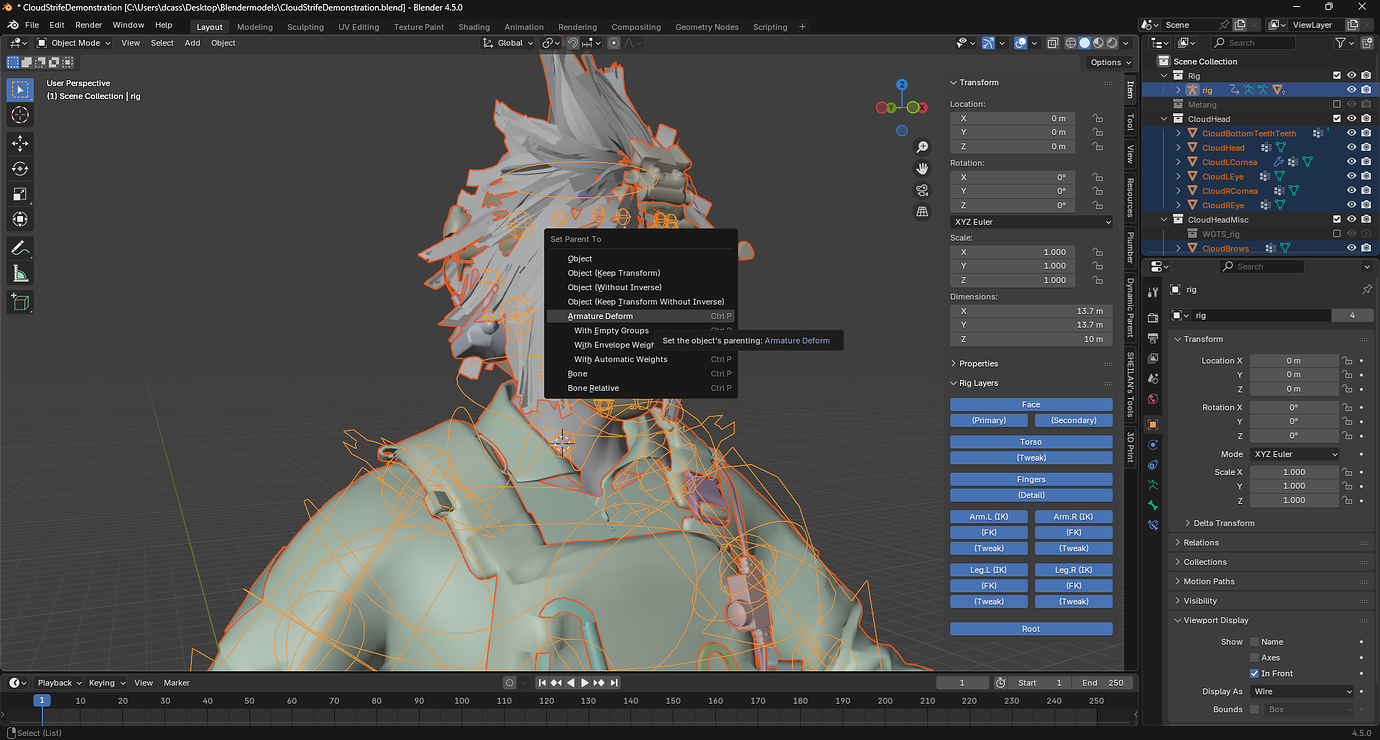Play the animation forward
This screenshot has width=1380, height=740.
click(585, 683)
